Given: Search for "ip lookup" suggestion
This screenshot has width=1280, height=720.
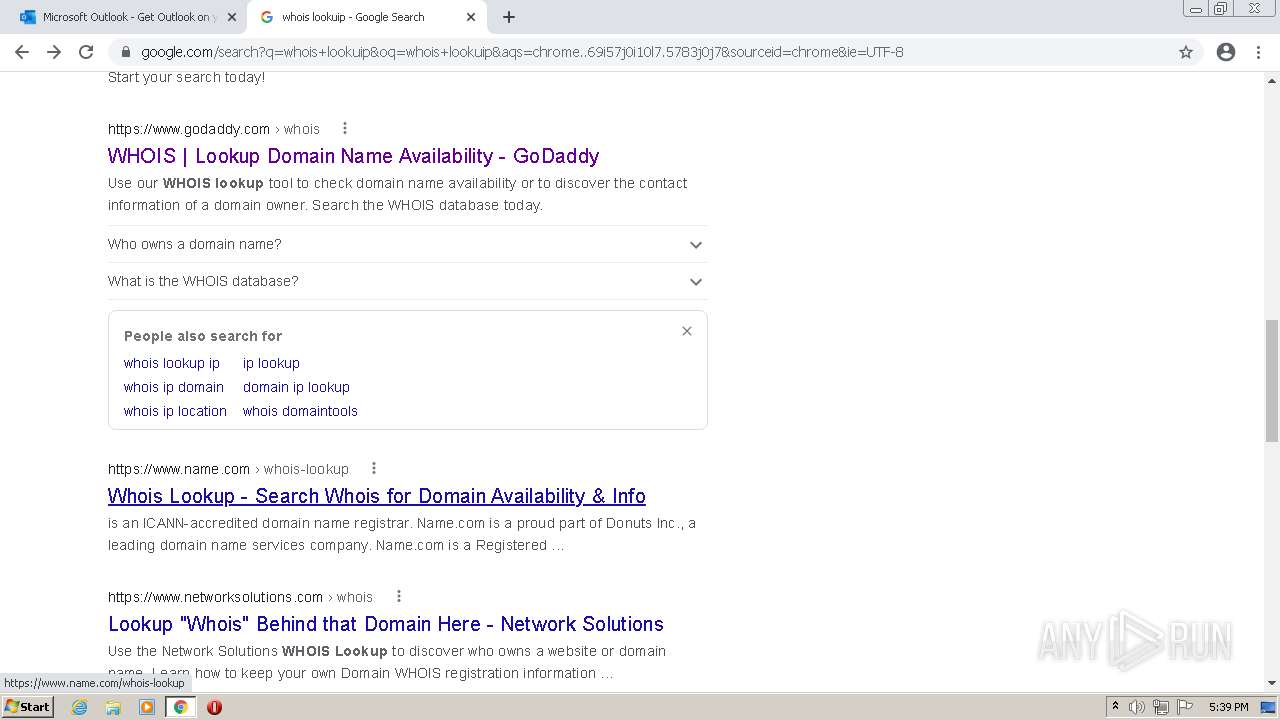Looking at the screenshot, I should pos(271,363).
